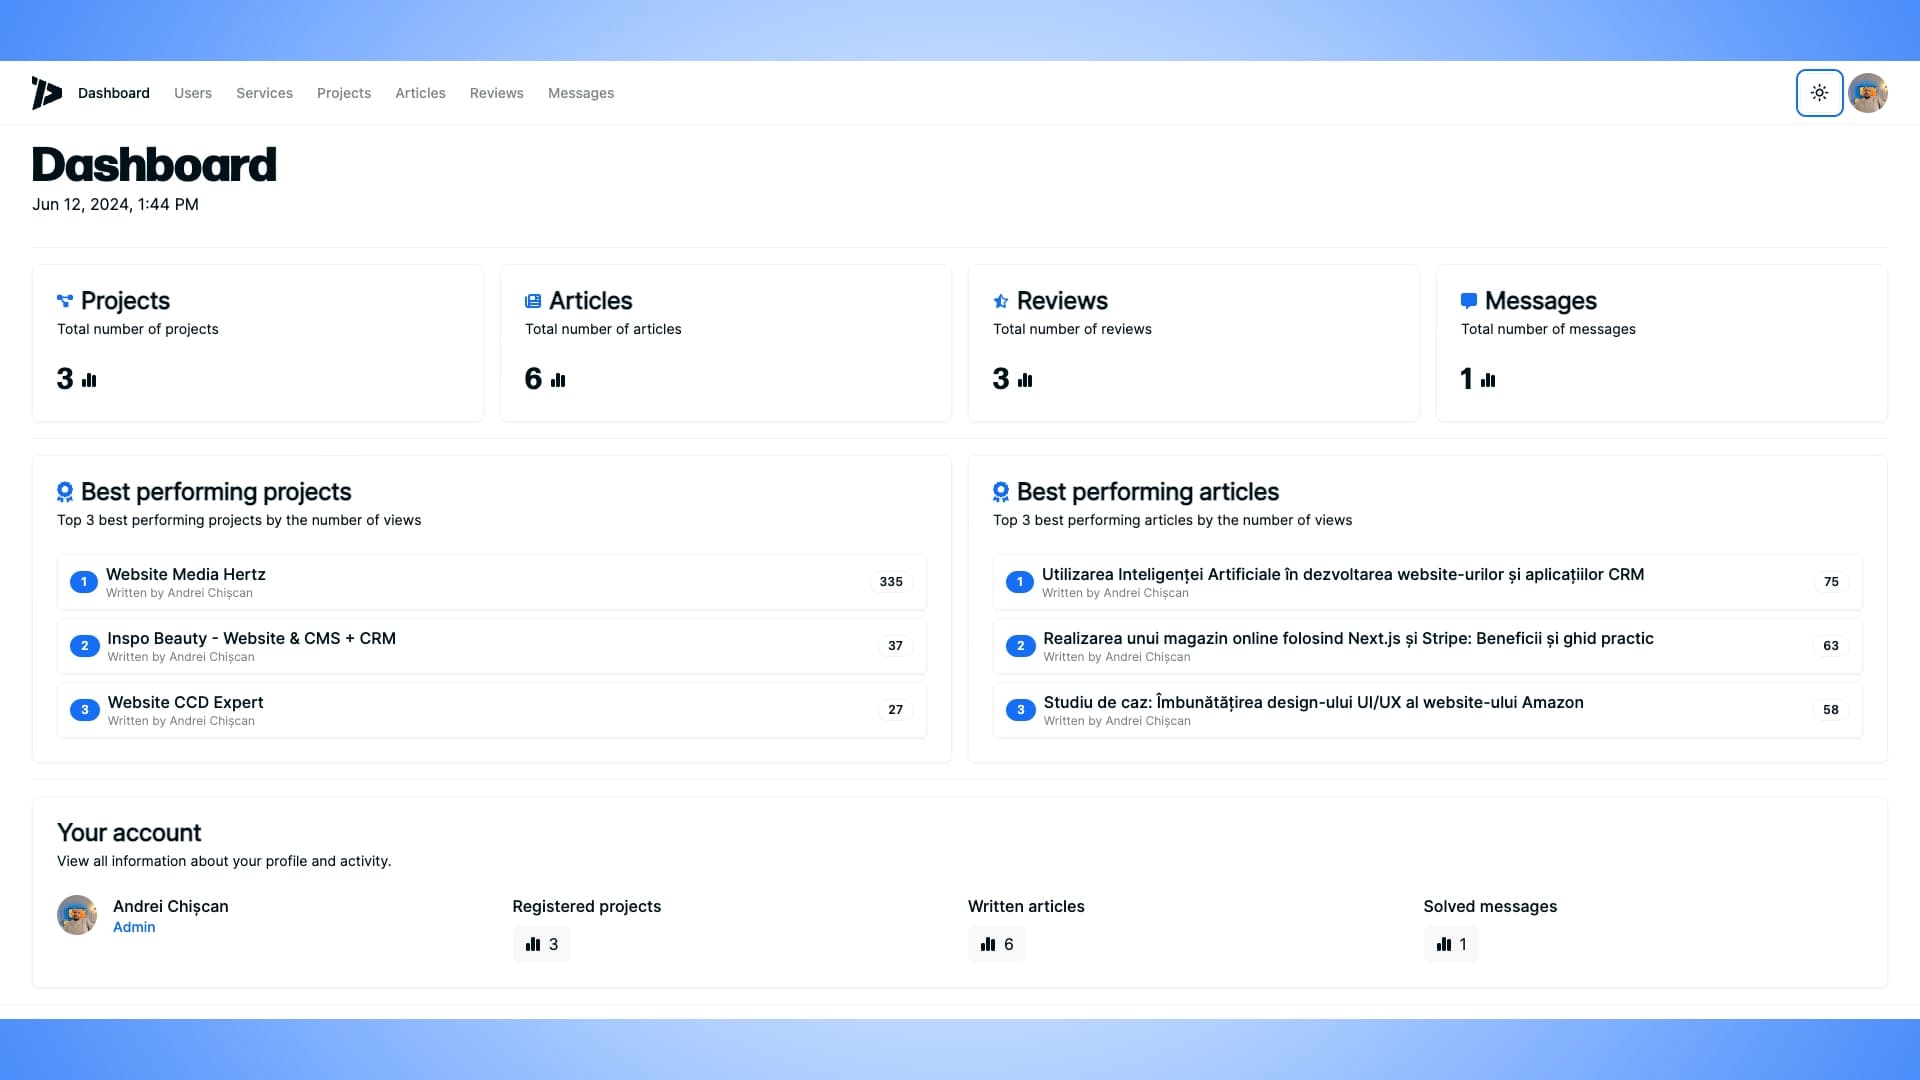
Task: Click the Reviews navigation tab
Action: coord(496,92)
